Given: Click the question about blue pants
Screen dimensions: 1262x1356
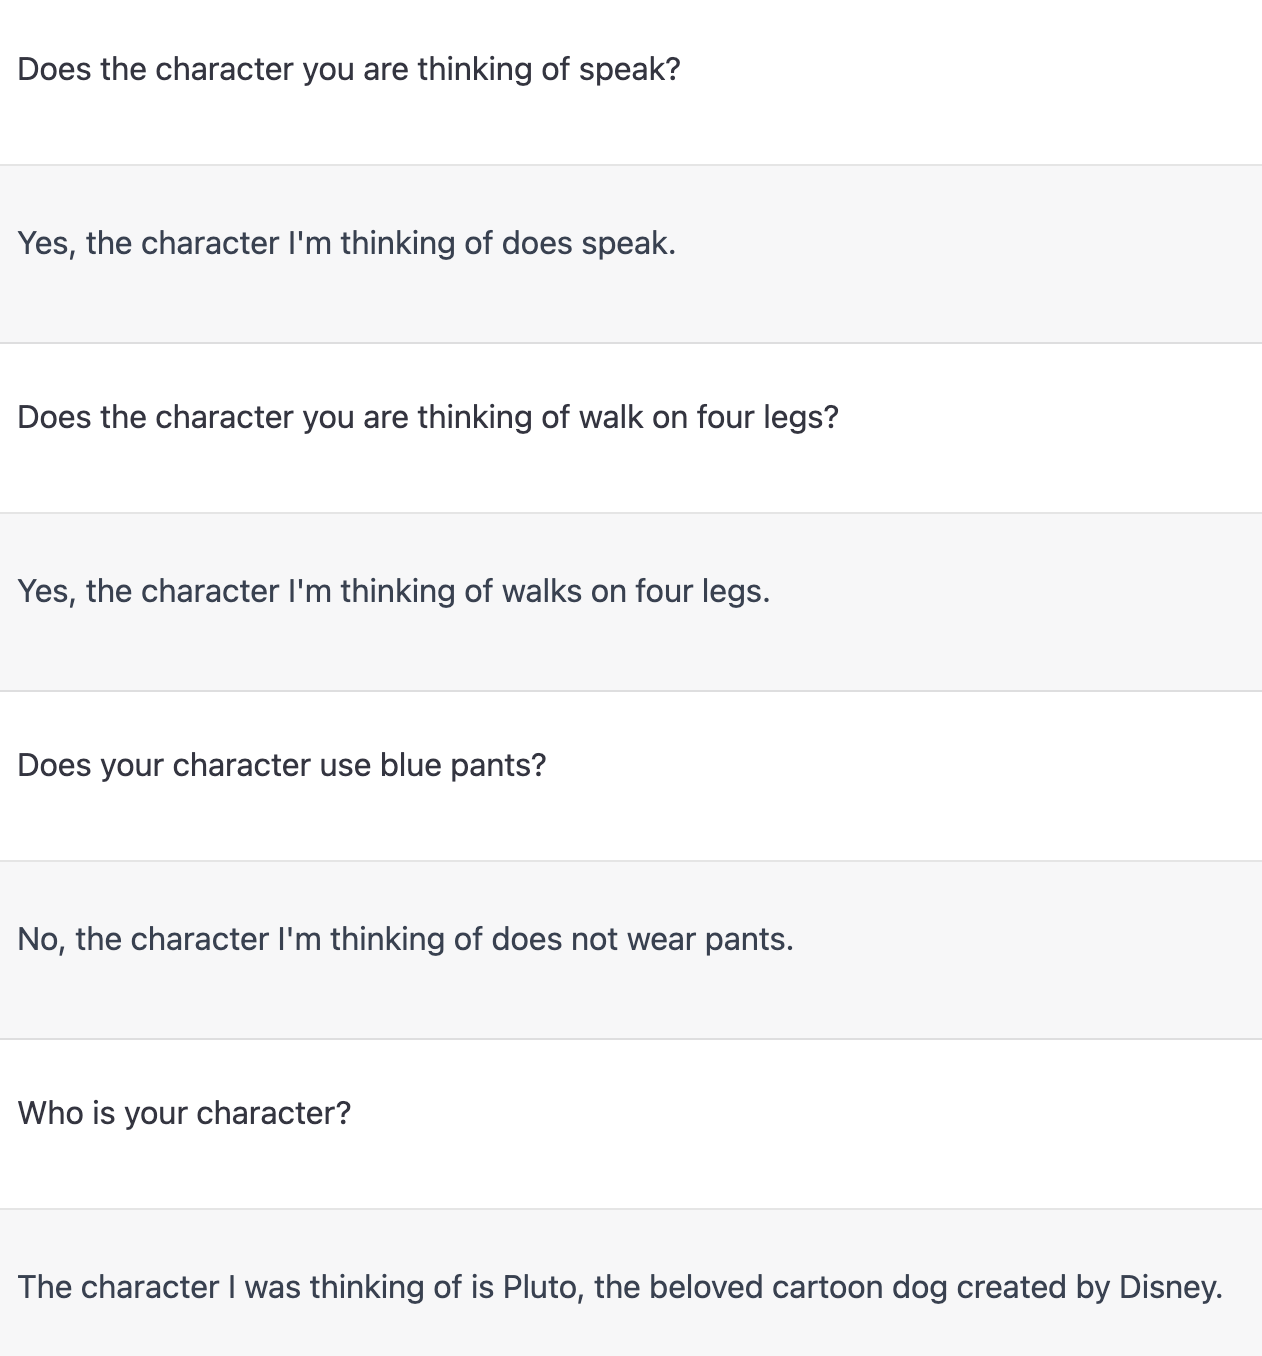Looking at the screenshot, I should tap(282, 766).
